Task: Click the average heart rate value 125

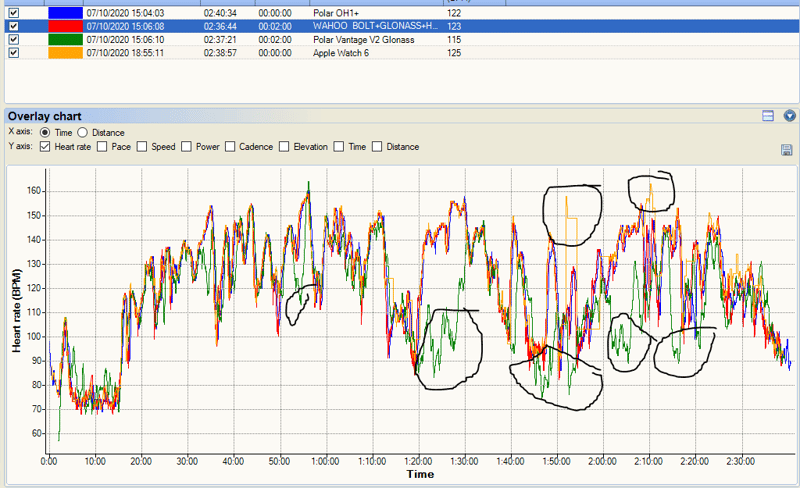Action: point(454,53)
